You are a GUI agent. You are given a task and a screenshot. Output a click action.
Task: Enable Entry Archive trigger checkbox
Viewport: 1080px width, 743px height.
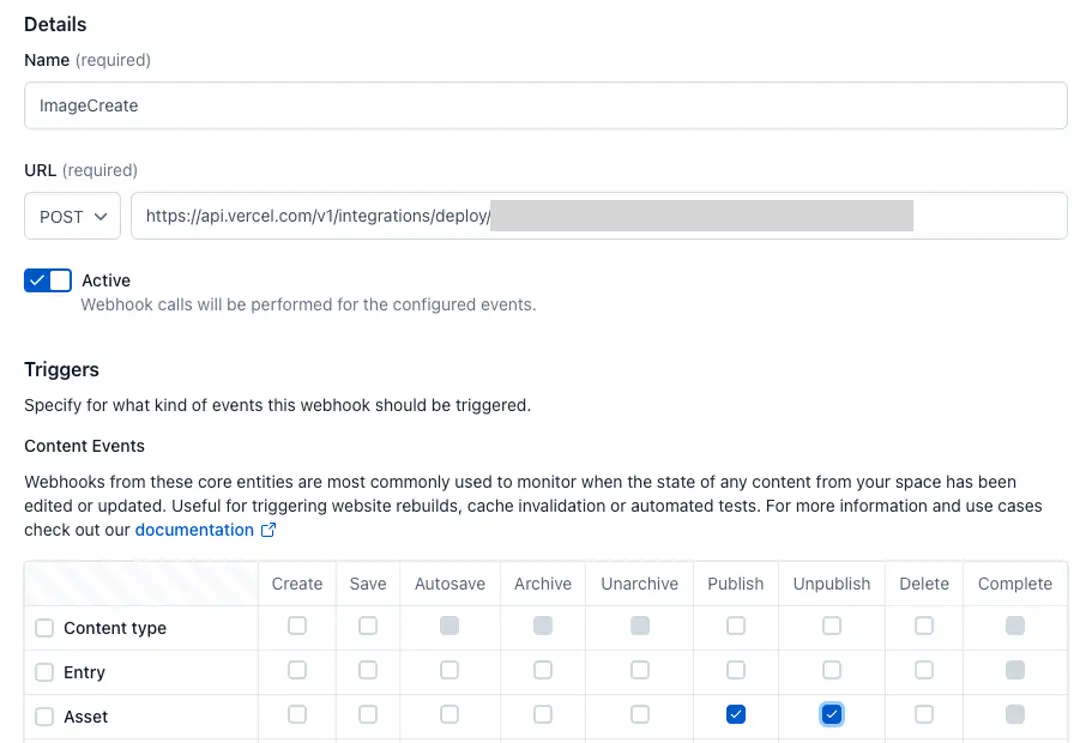[x=543, y=670]
